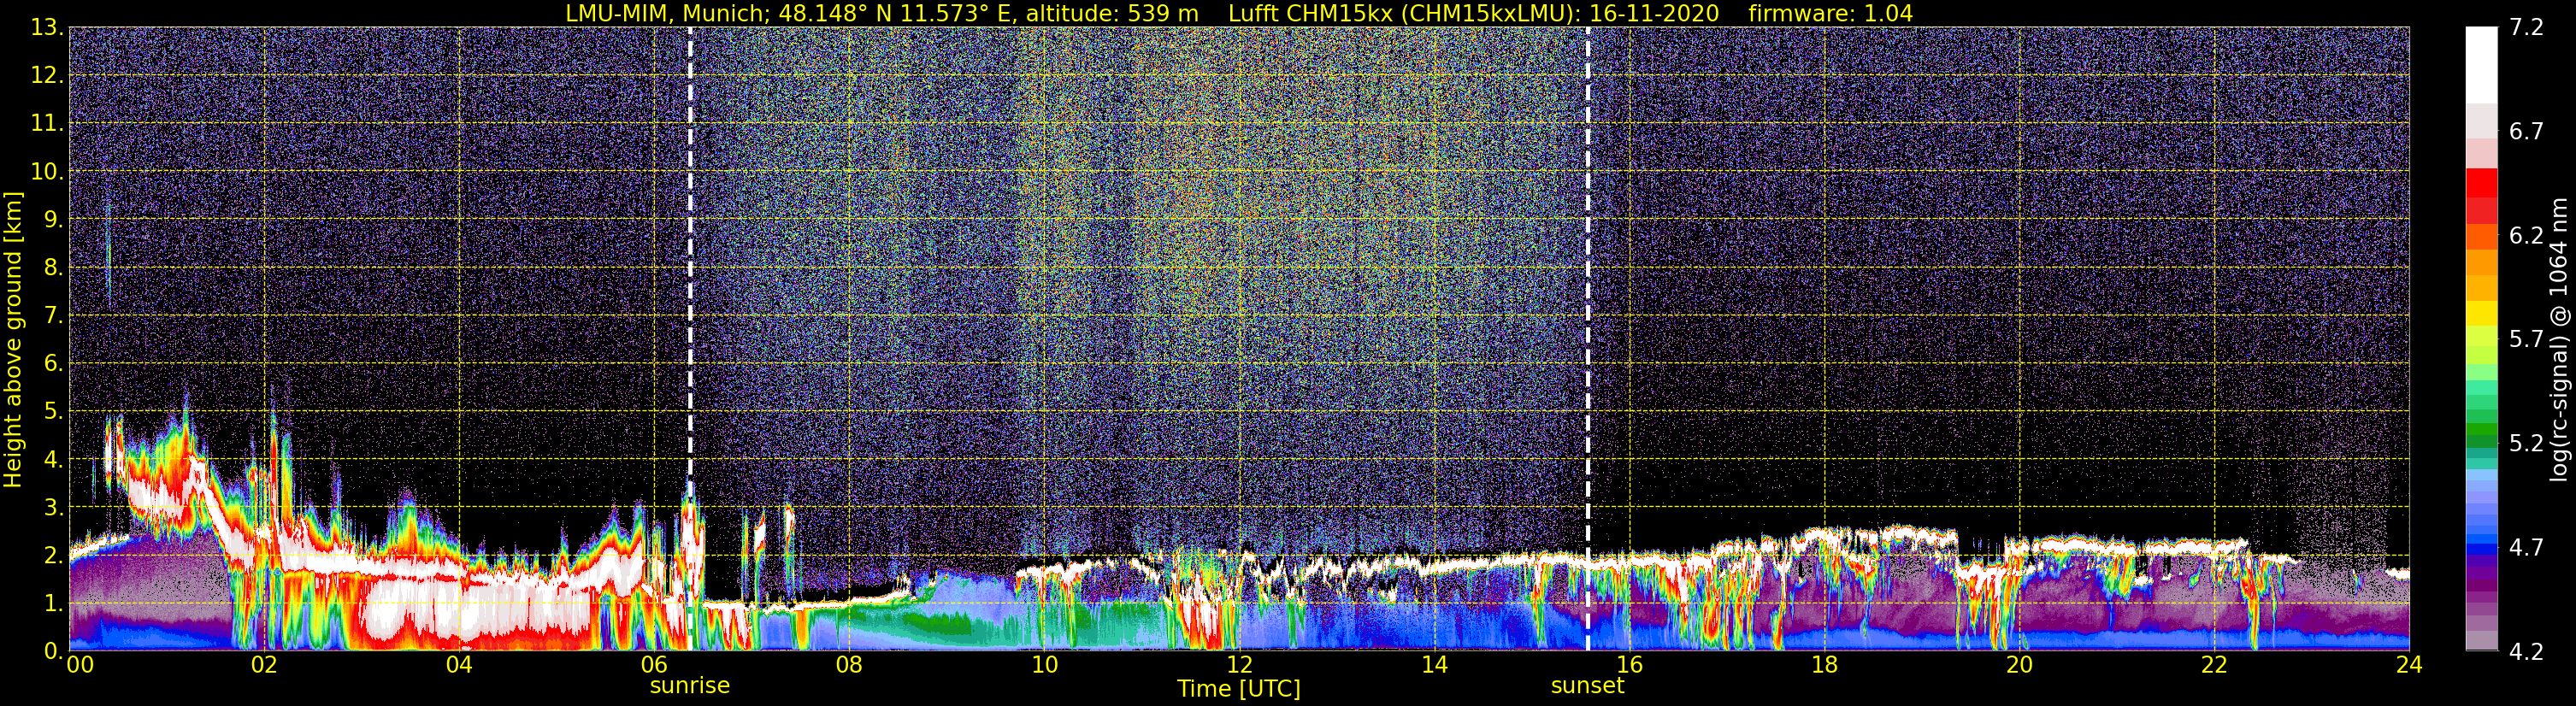Viewport: 2576px width, 706px height.
Task: Click the height-axis tick label 9.
Action: (x=53, y=220)
